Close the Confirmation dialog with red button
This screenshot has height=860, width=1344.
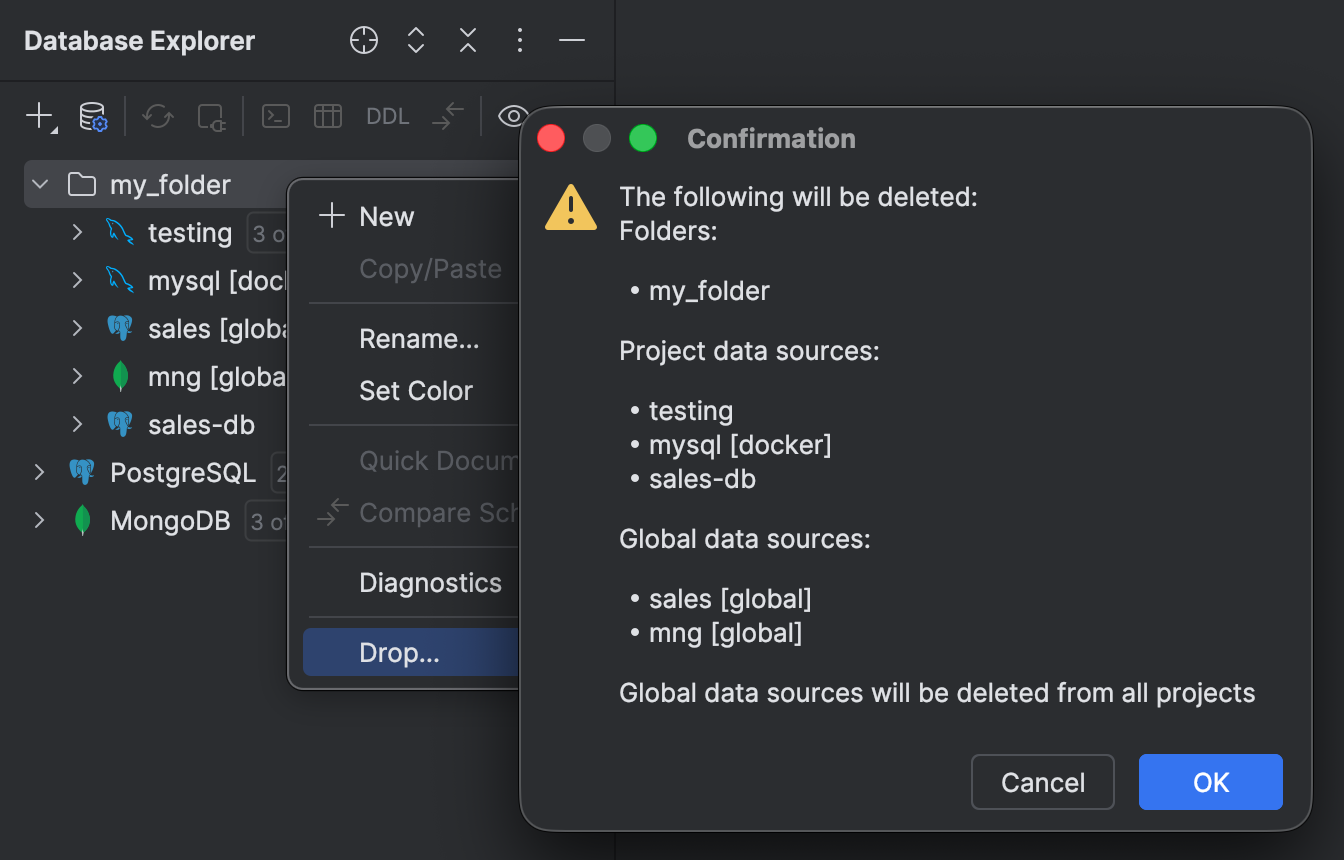(551, 138)
